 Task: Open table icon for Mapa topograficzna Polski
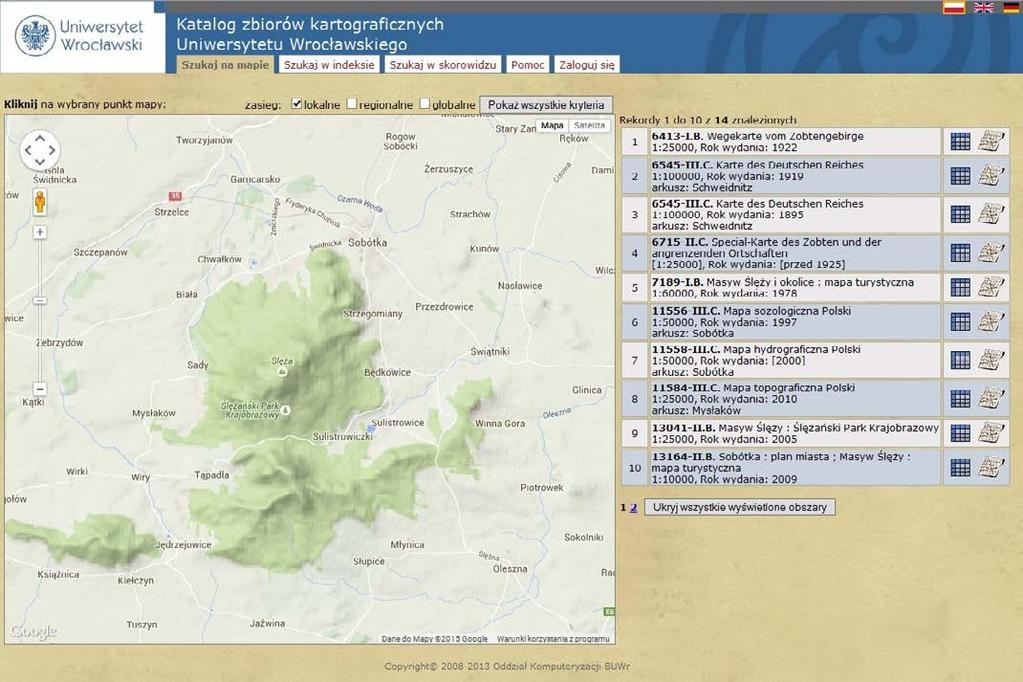[x=960, y=399]
